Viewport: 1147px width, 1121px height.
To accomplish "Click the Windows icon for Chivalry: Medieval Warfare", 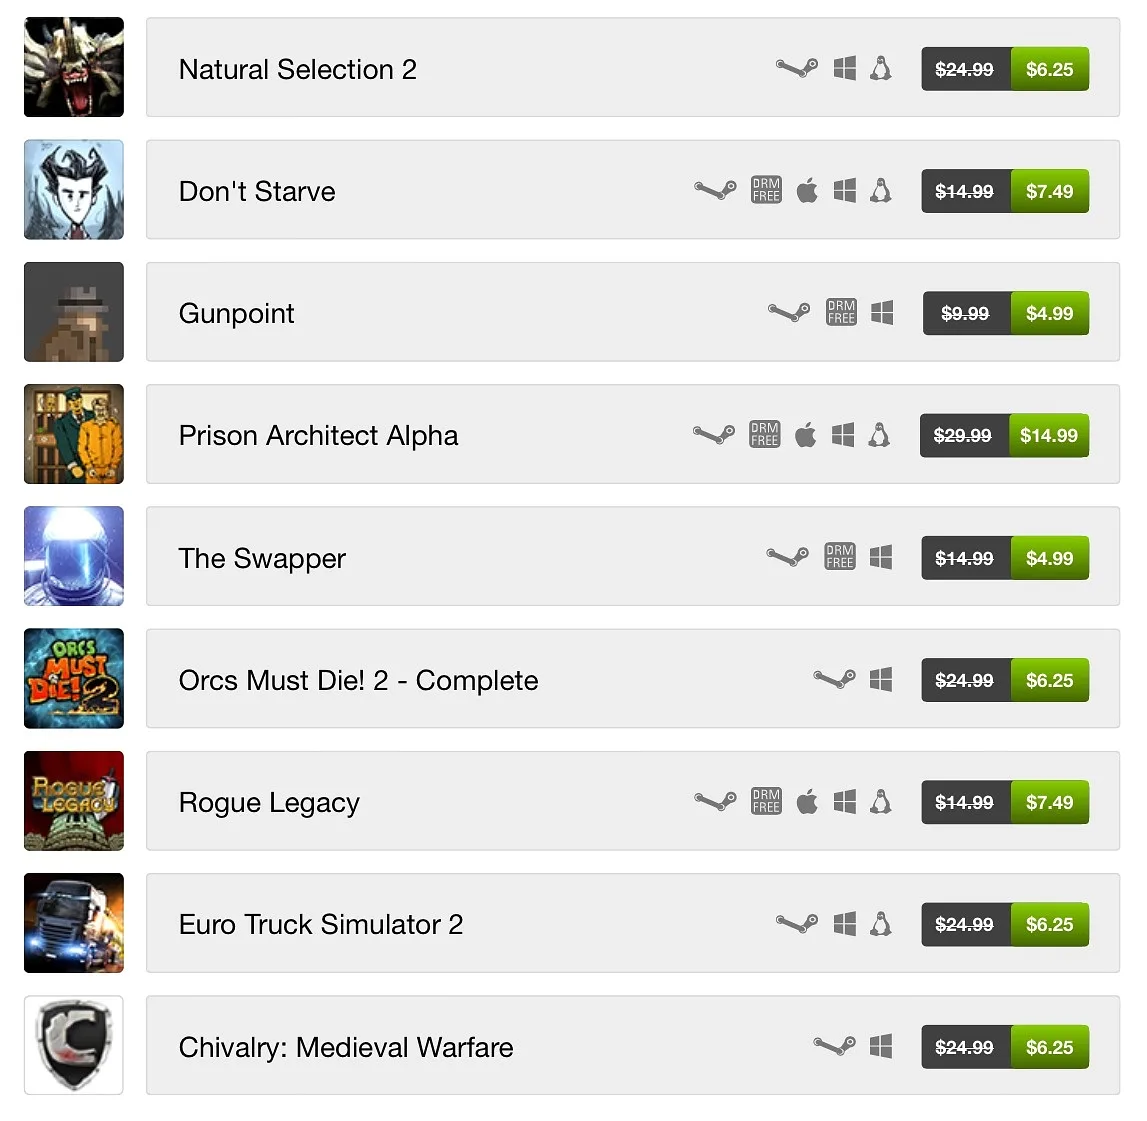I will tap(881, 1046).
